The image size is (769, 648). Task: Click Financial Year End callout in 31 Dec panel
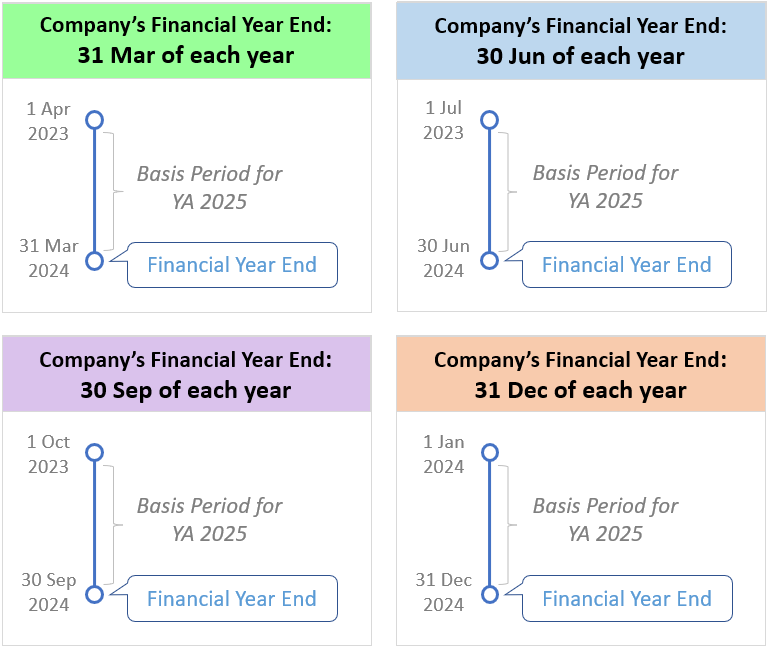pos(627,599)
